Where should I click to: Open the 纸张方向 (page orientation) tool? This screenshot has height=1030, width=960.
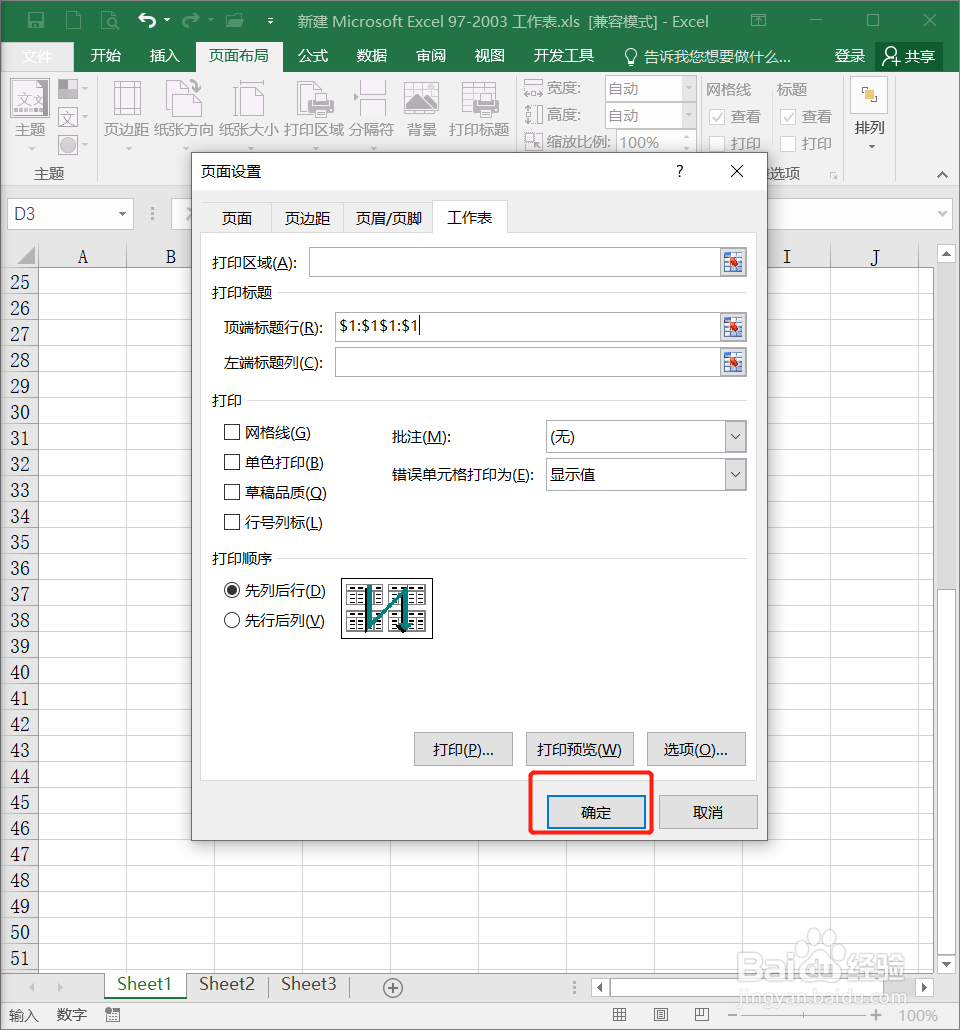click(181, 110)
